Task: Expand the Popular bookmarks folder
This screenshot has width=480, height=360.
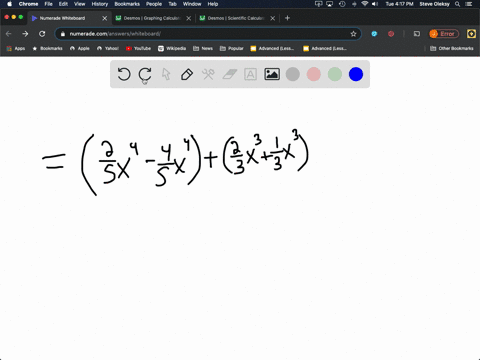Action: click(x=232, y=48)
